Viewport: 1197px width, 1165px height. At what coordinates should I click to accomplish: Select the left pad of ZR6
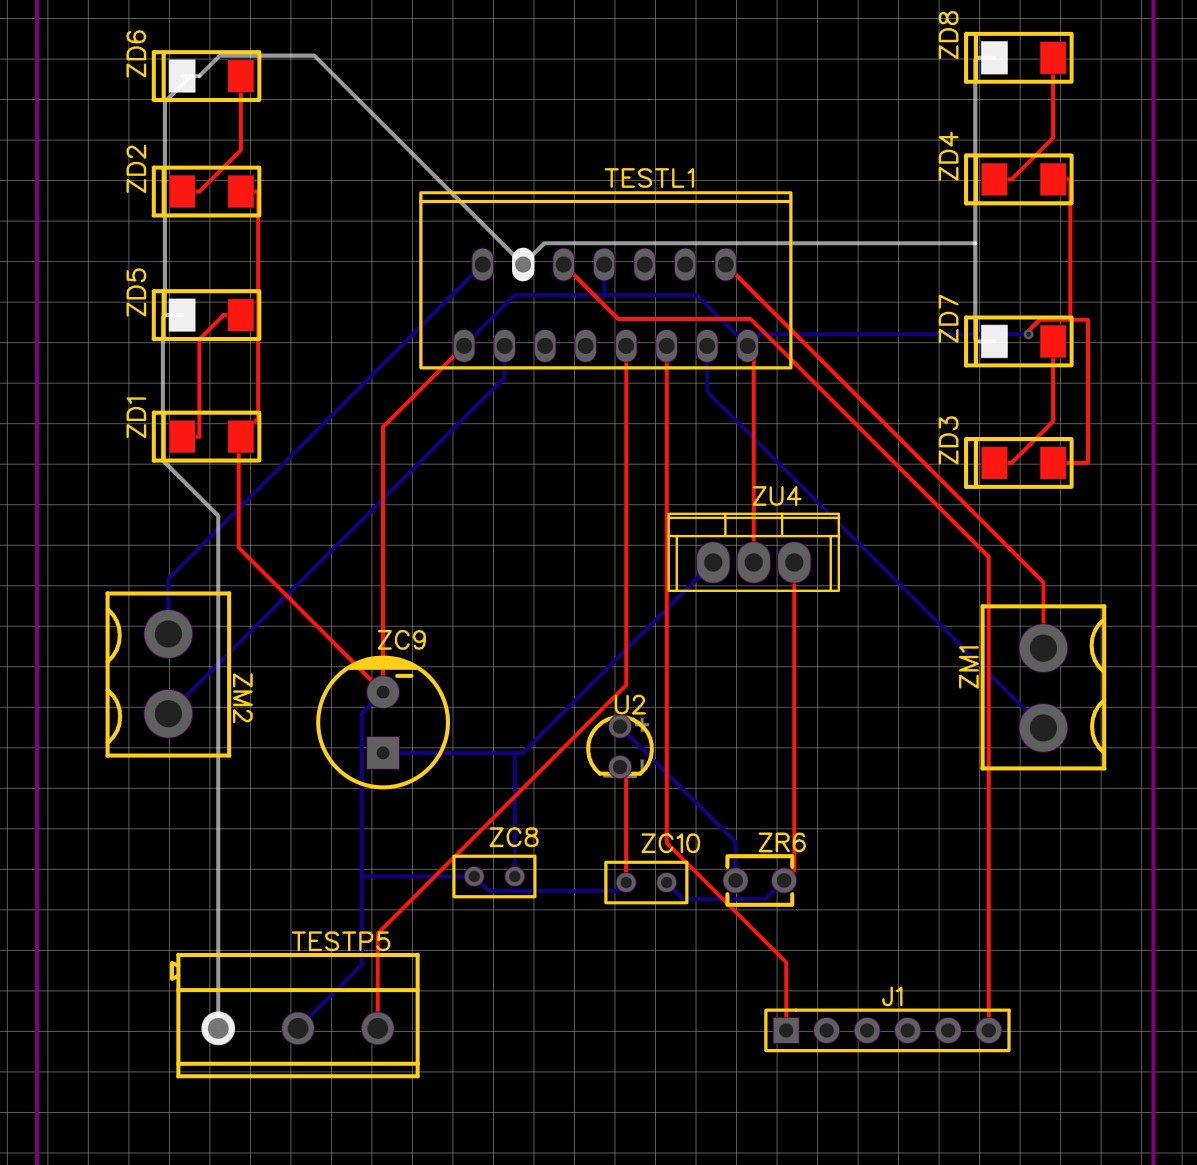click(735, 881)
